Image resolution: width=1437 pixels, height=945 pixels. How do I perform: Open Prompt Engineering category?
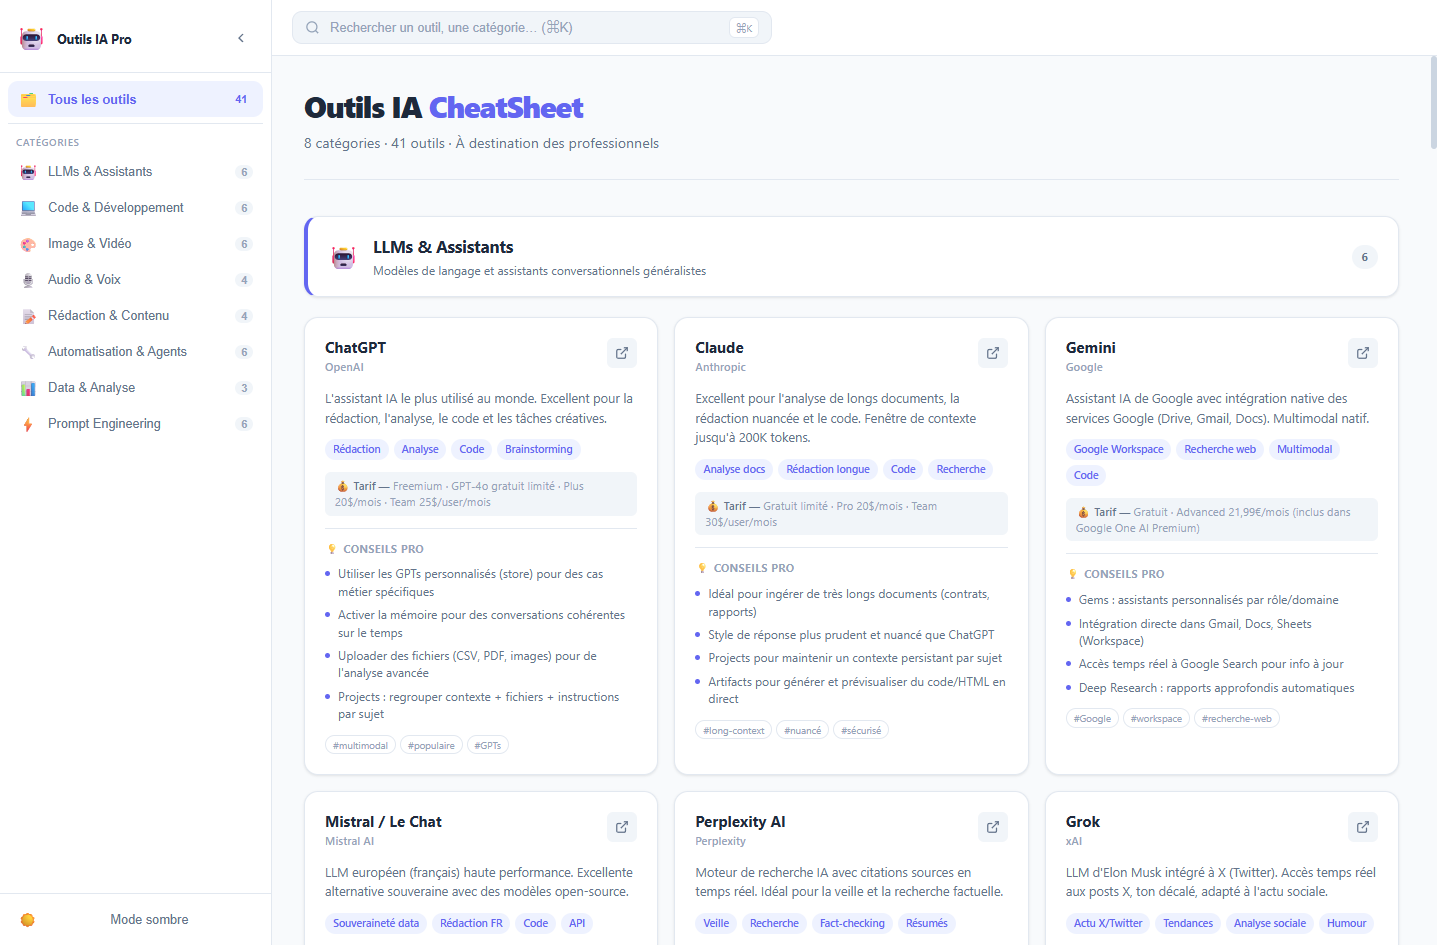pyautogui.click(x=135, y=424)
